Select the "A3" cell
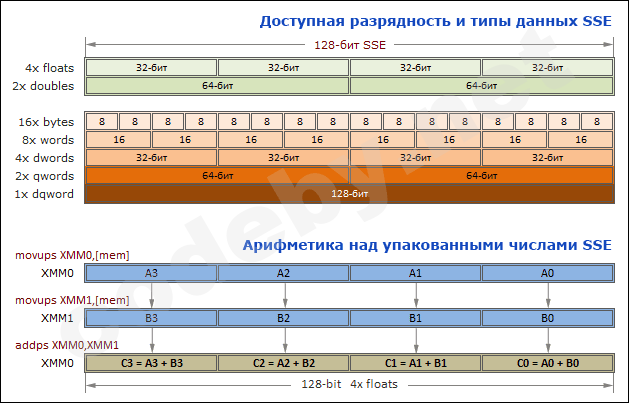Screen dimensions: 629x403 (x=151, y=273)
